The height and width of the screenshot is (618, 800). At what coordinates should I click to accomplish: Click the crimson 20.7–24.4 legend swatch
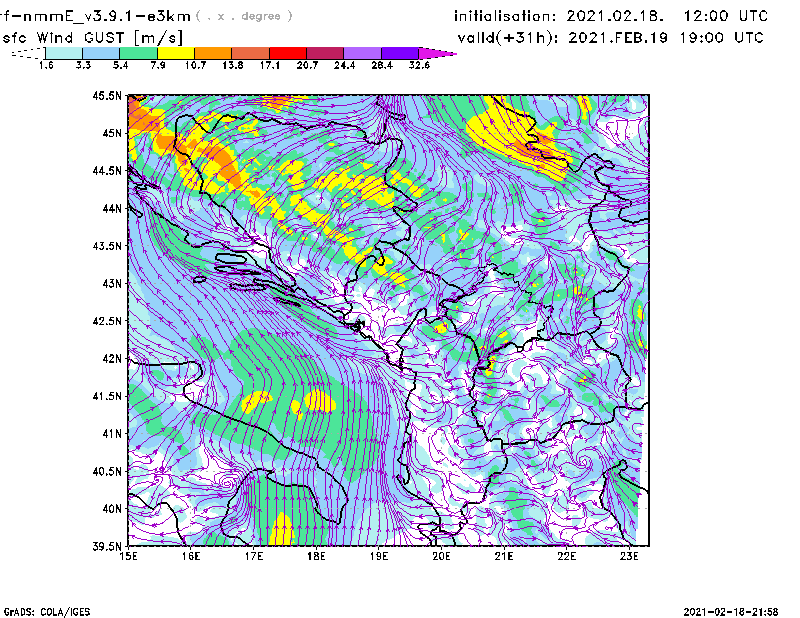[x=325, y=53]
